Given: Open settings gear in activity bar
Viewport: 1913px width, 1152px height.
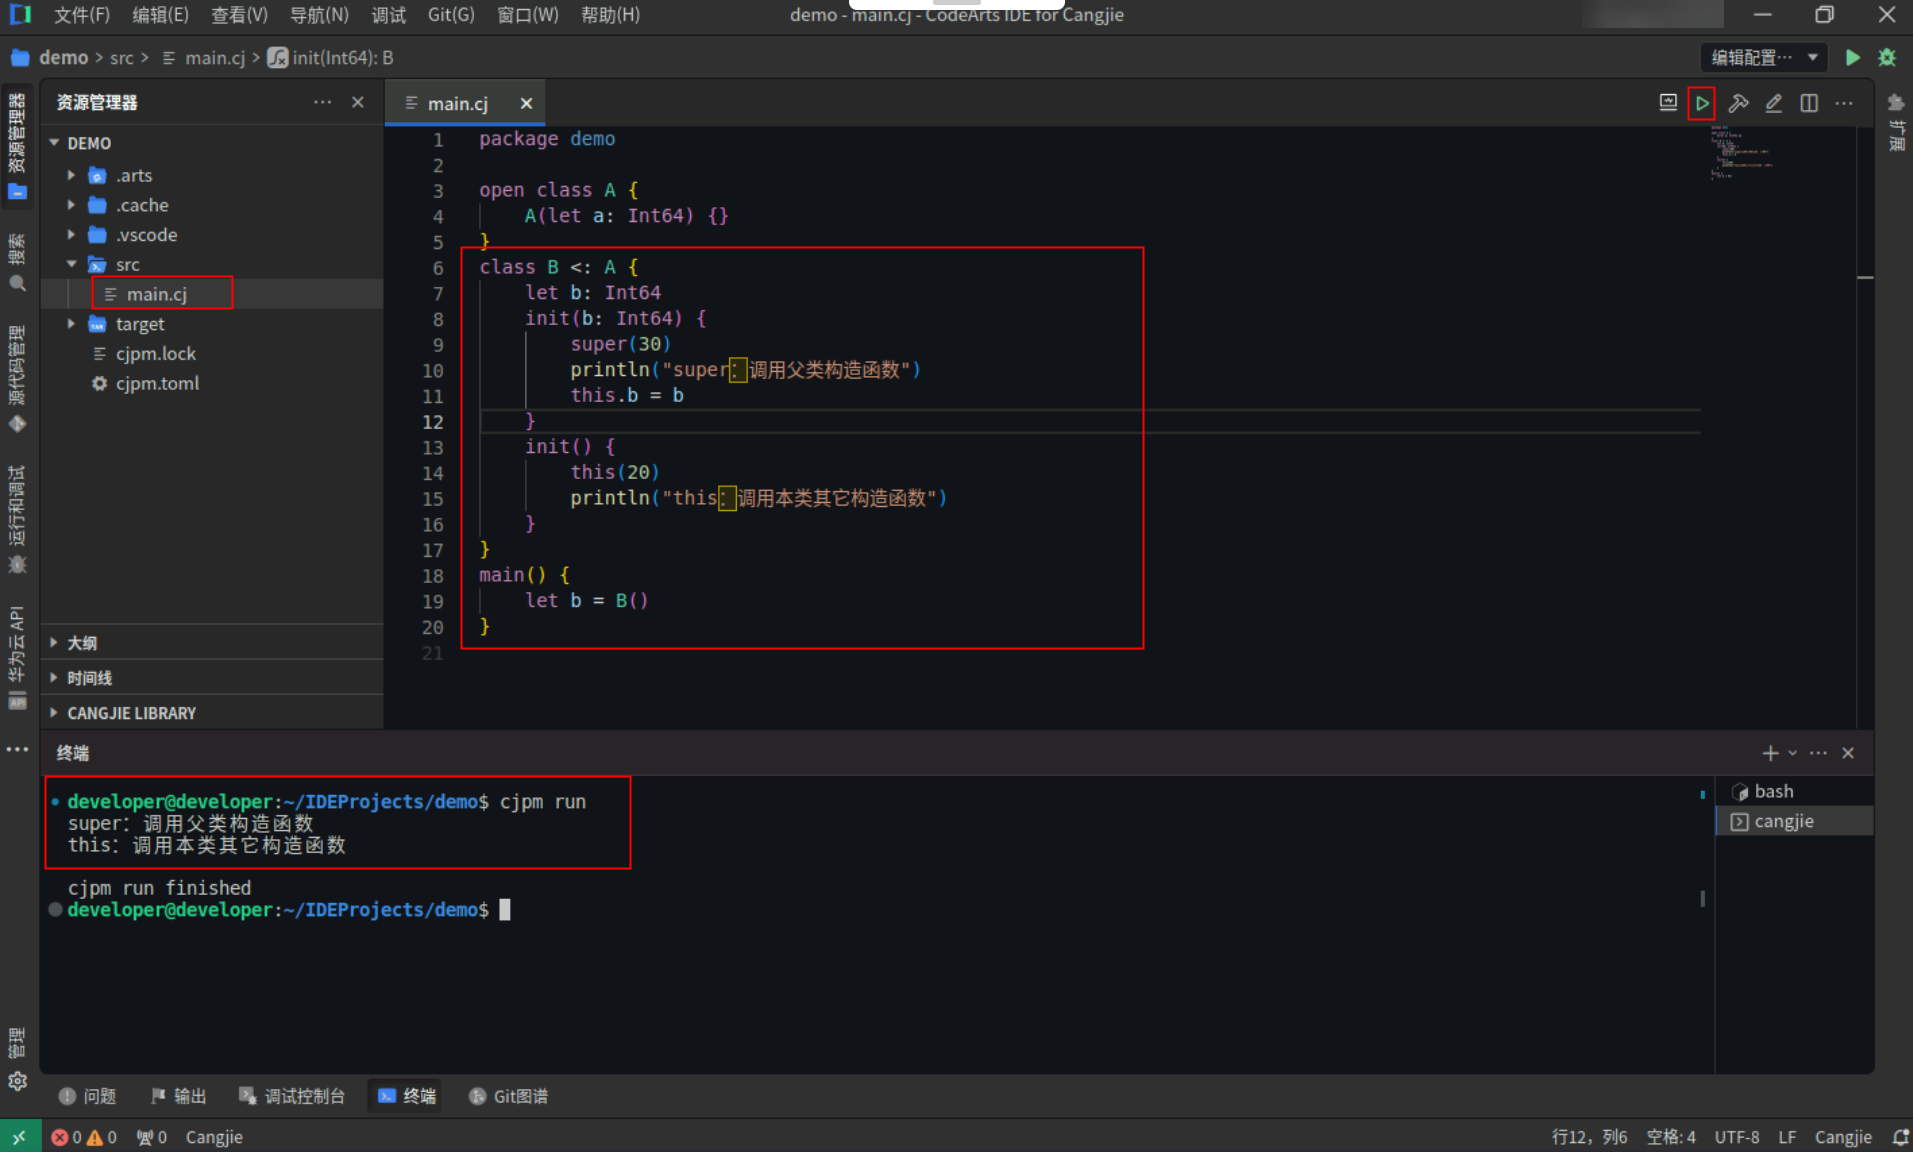Looking at the screenshot, I should [x=17, y=1081].
